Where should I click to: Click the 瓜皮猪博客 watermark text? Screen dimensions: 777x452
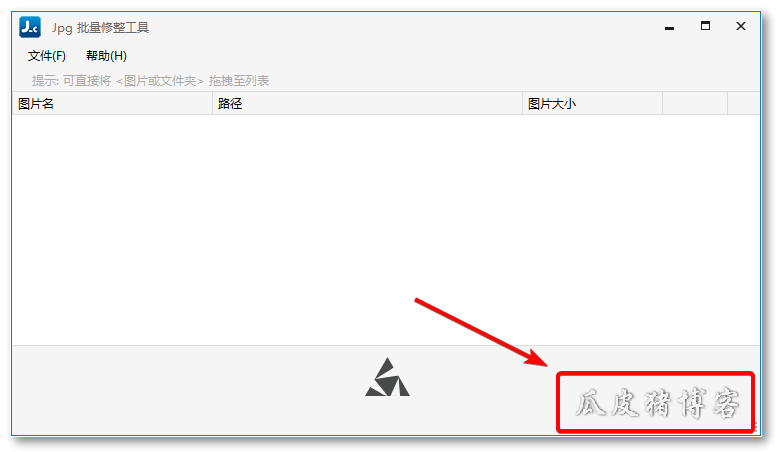pyautogui.click(x=657, y=403)
